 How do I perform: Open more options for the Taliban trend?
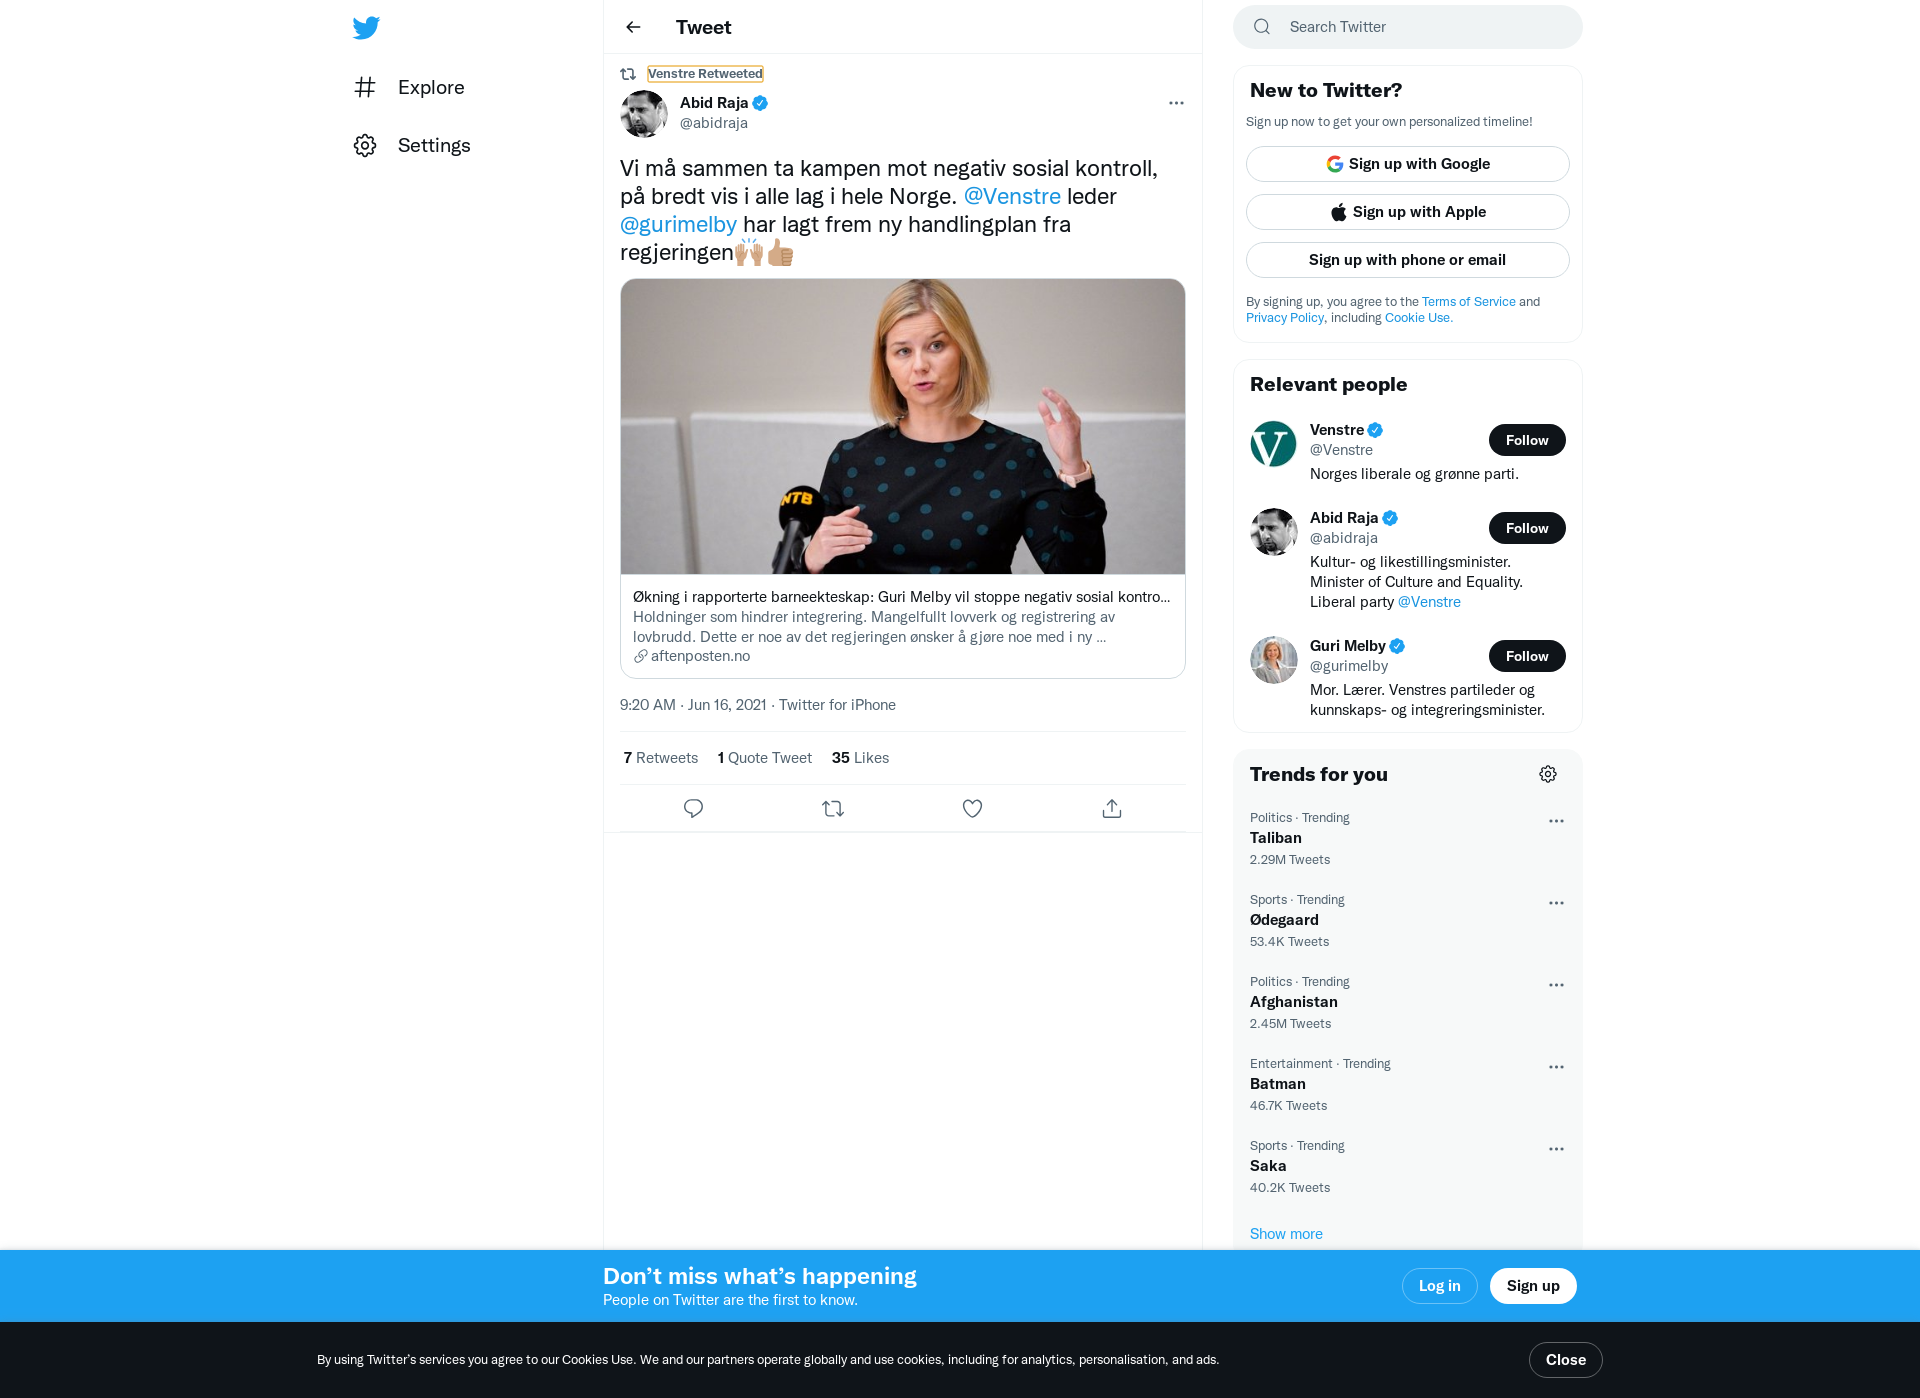click(1556, 821)
